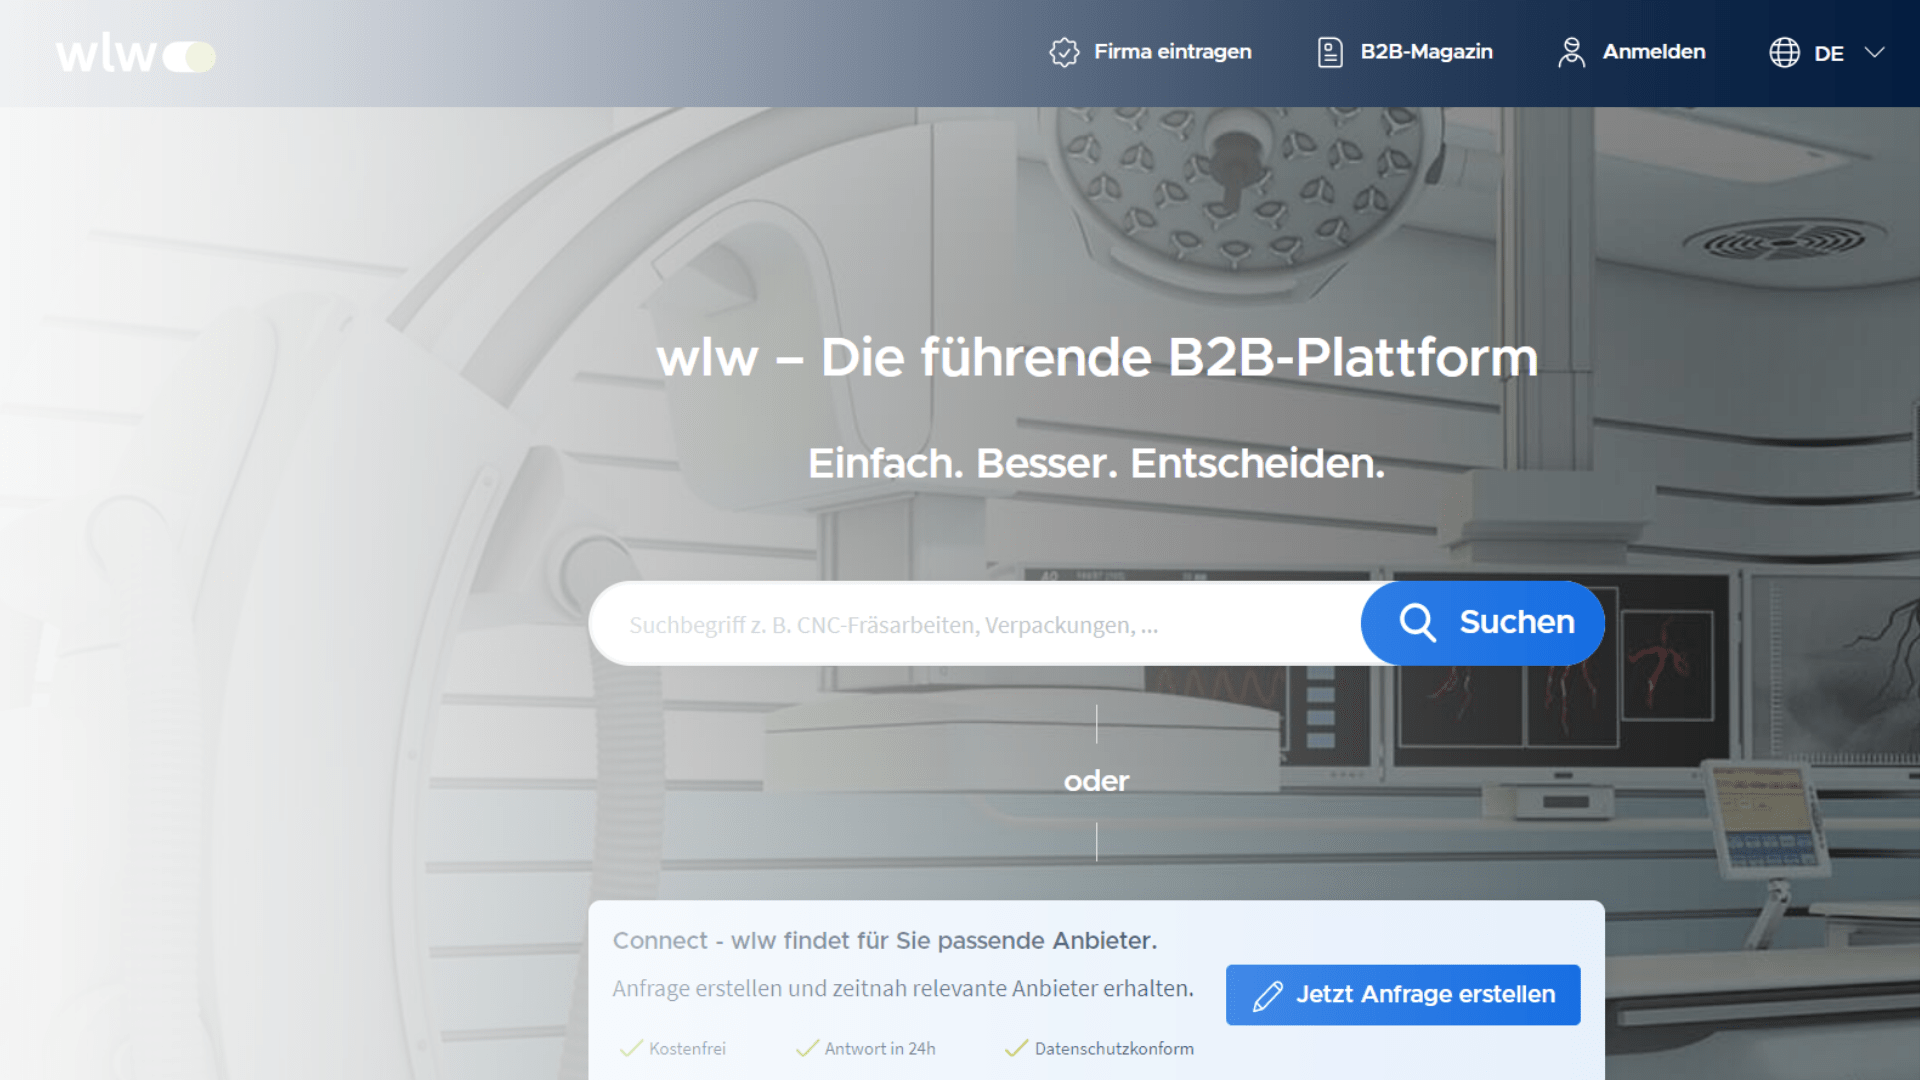Click the Jetzt Anfrage erstellen button
This screenshot has height=1080, width=1920.
pyautogui.click(x=1402, y=995)
